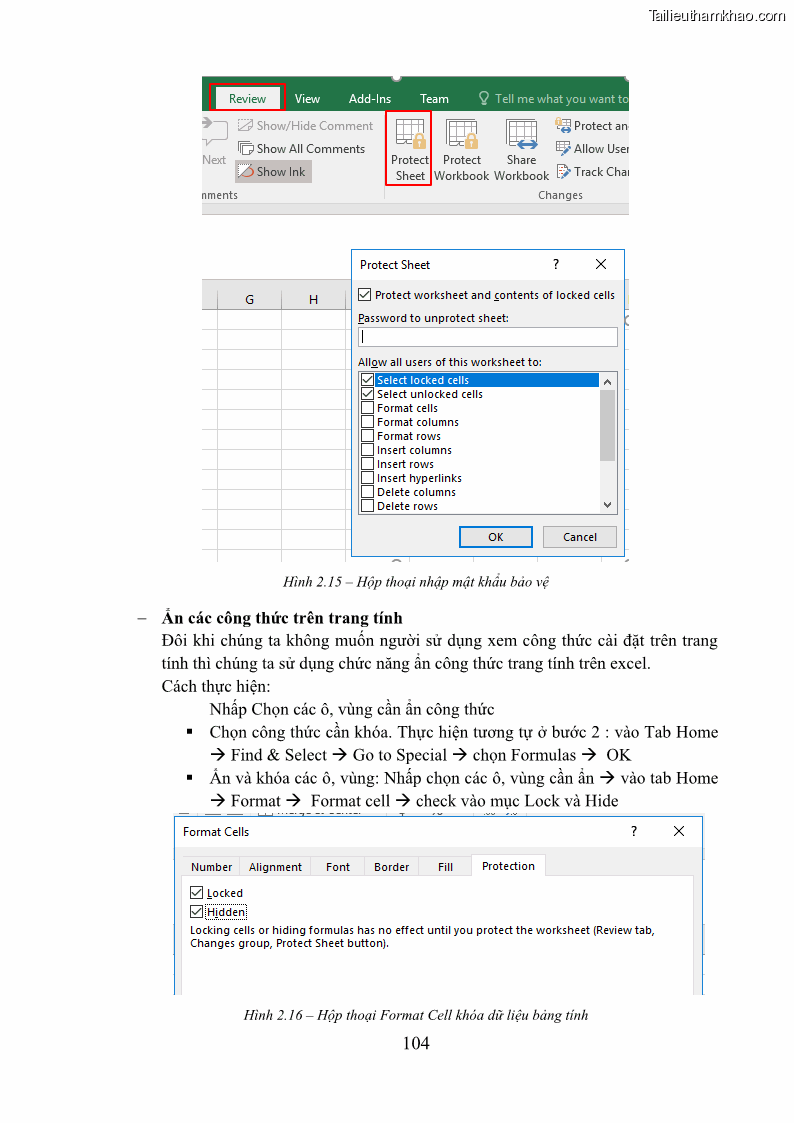Image resolution: width=794 pixels, height=1123 pixels.
Task: Click the Protect Workbook icon
Action: click(461, 134)
